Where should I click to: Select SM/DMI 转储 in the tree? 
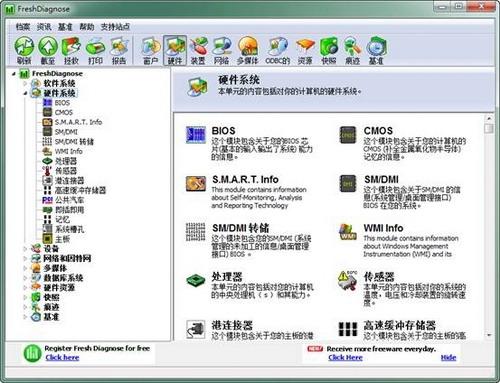point(74,142)
